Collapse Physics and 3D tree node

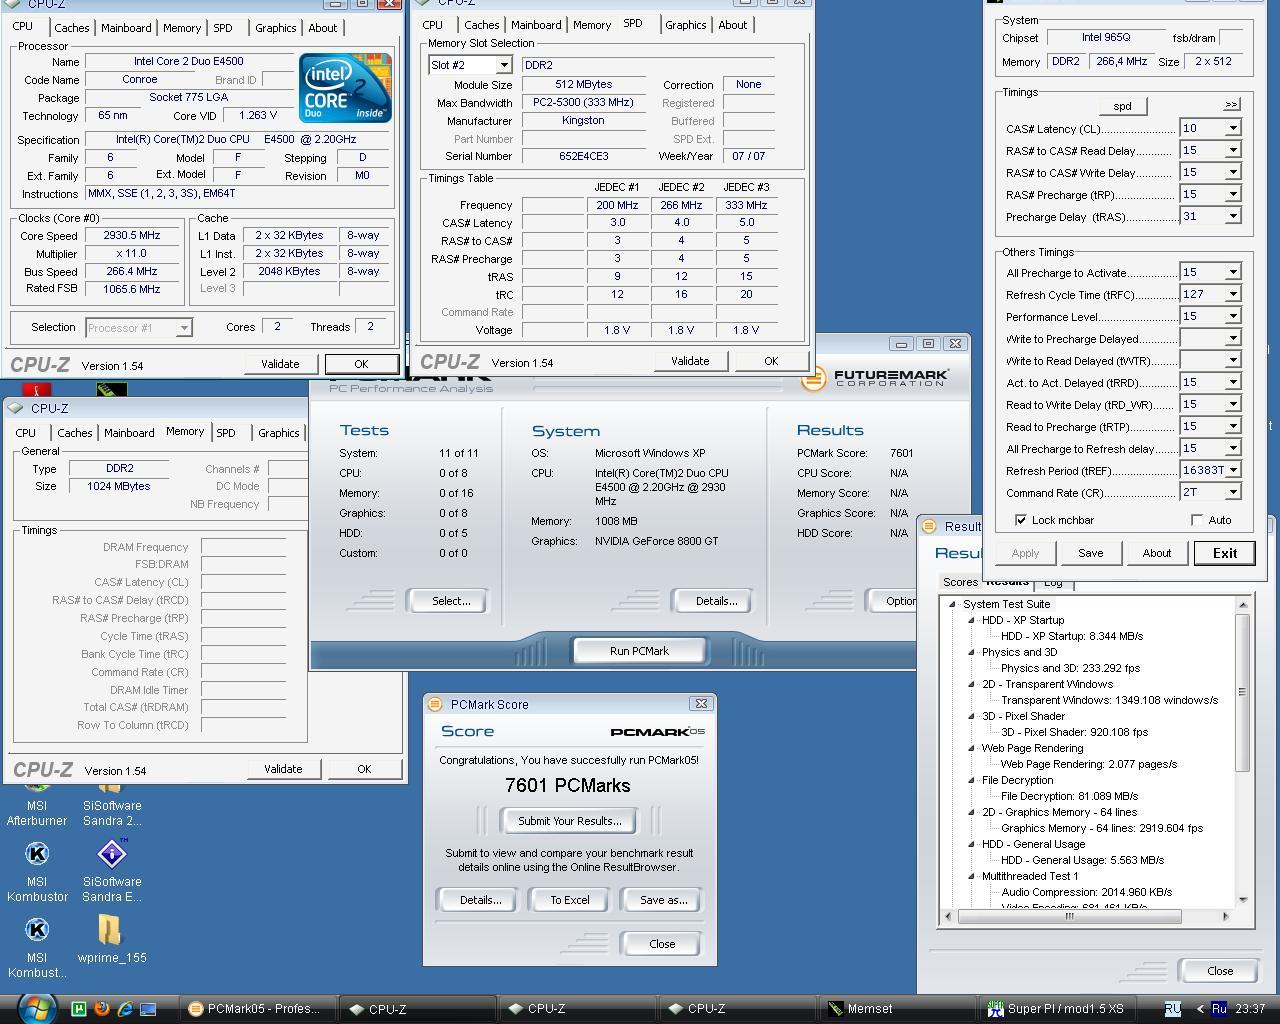(x=971, y=652)
